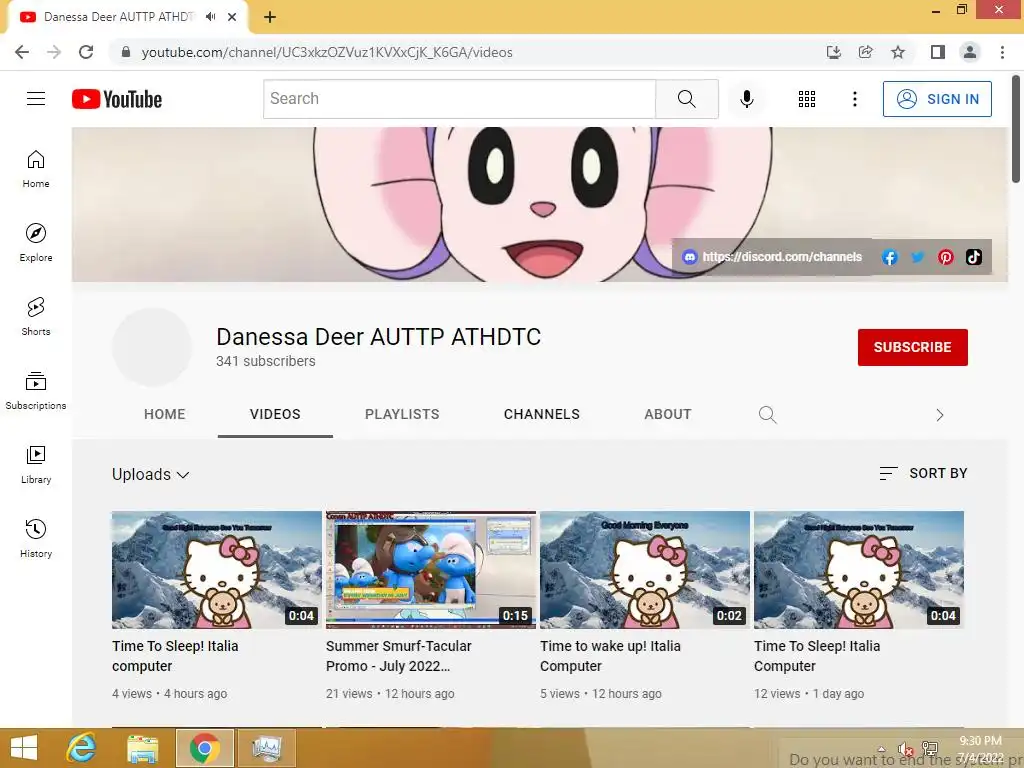
Task: Click the lock icon in address bar
Action: [126, 52]
